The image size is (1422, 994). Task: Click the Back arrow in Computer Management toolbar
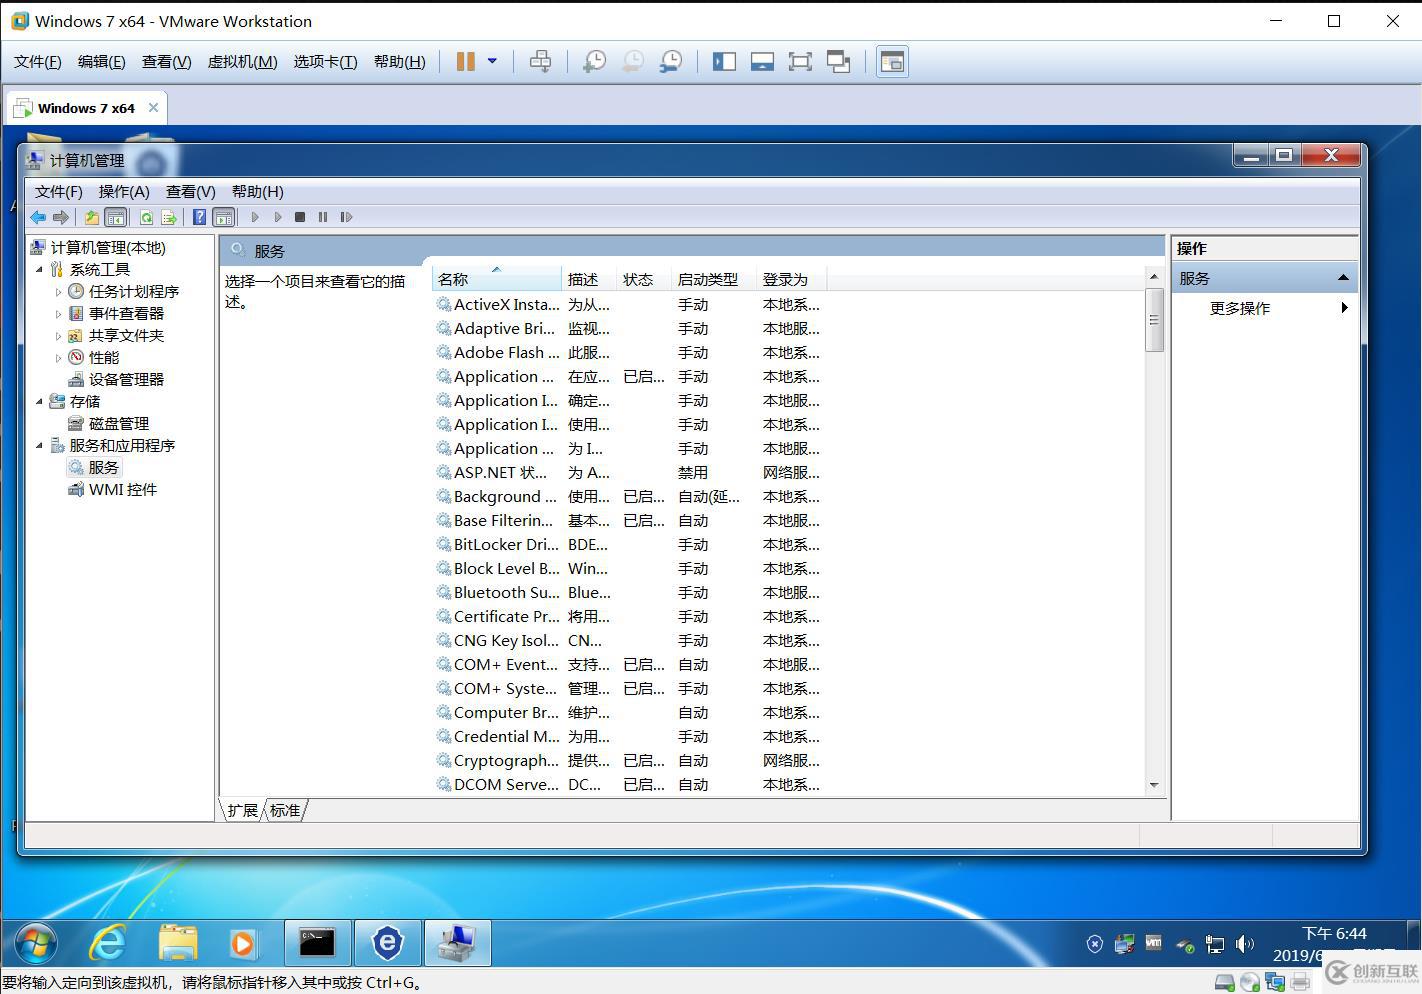tap(38, 217)
